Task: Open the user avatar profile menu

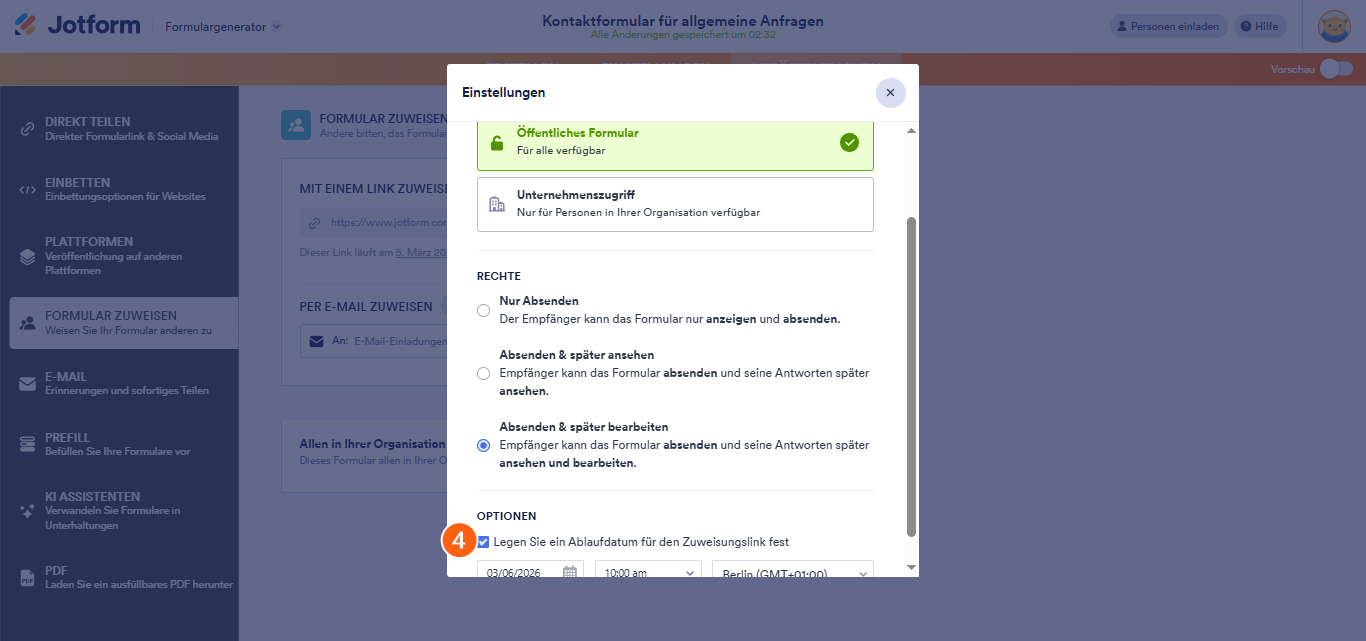Action: (1334, 27)
